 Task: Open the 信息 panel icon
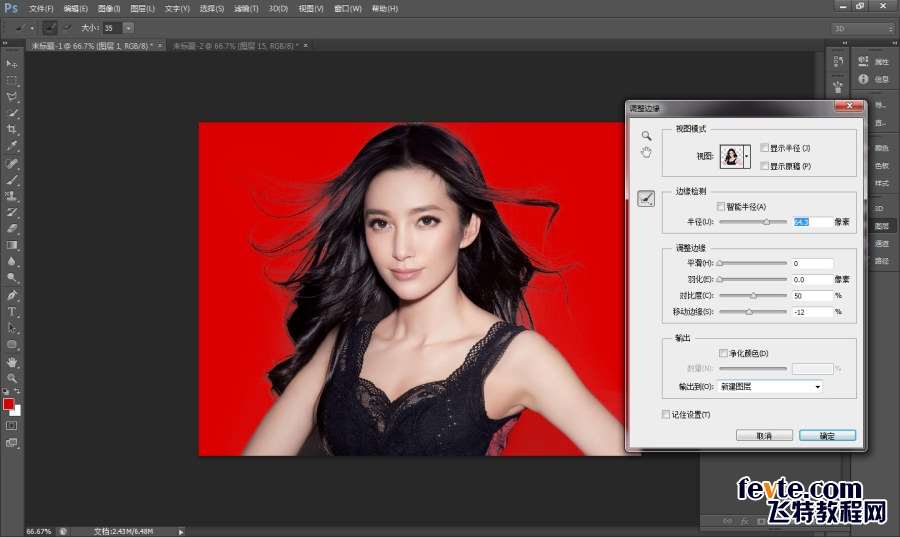pos(863,79)
